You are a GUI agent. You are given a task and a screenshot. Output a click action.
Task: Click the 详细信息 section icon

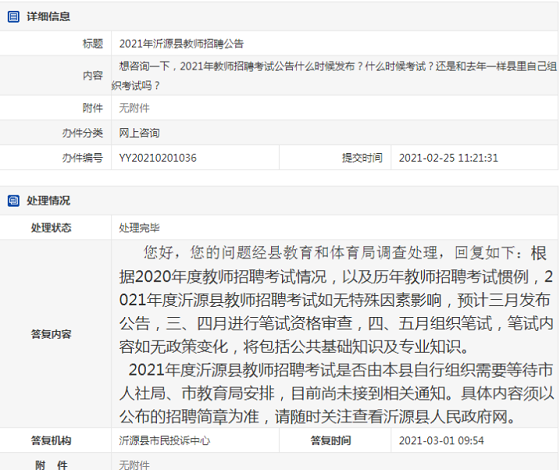tap(13, 16)
